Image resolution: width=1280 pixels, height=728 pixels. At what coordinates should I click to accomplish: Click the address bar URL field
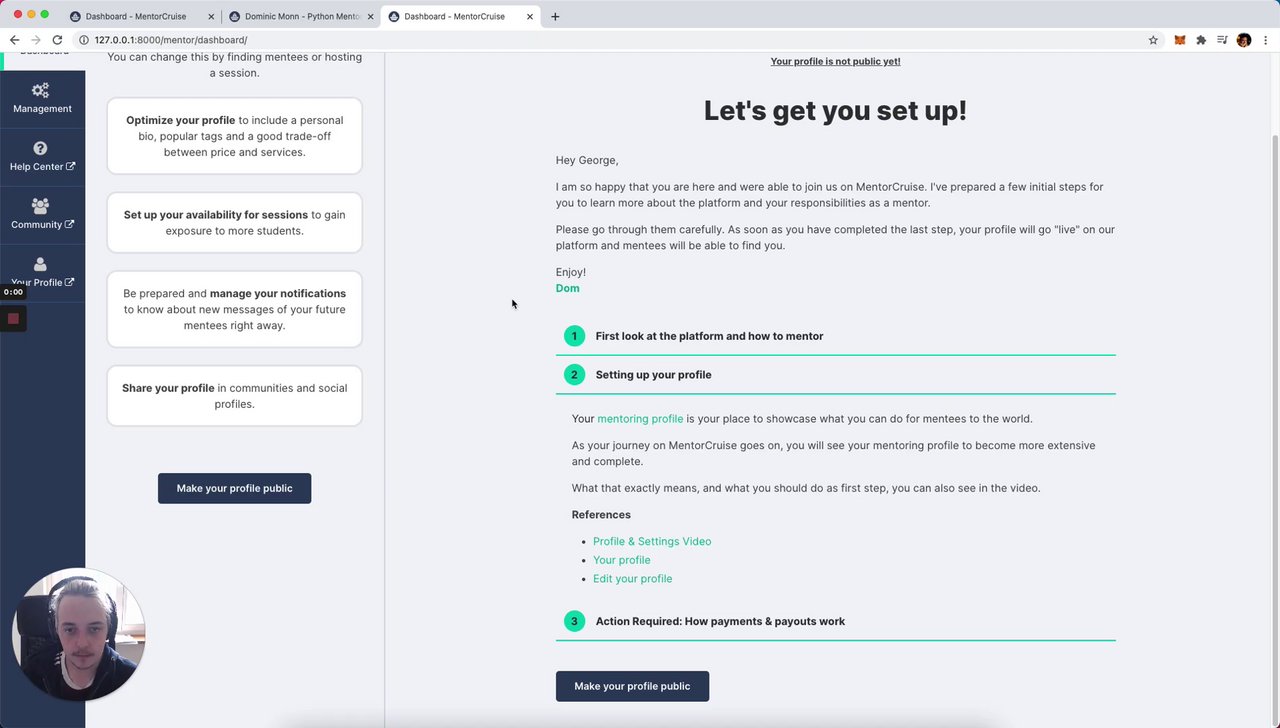(610, 40)
